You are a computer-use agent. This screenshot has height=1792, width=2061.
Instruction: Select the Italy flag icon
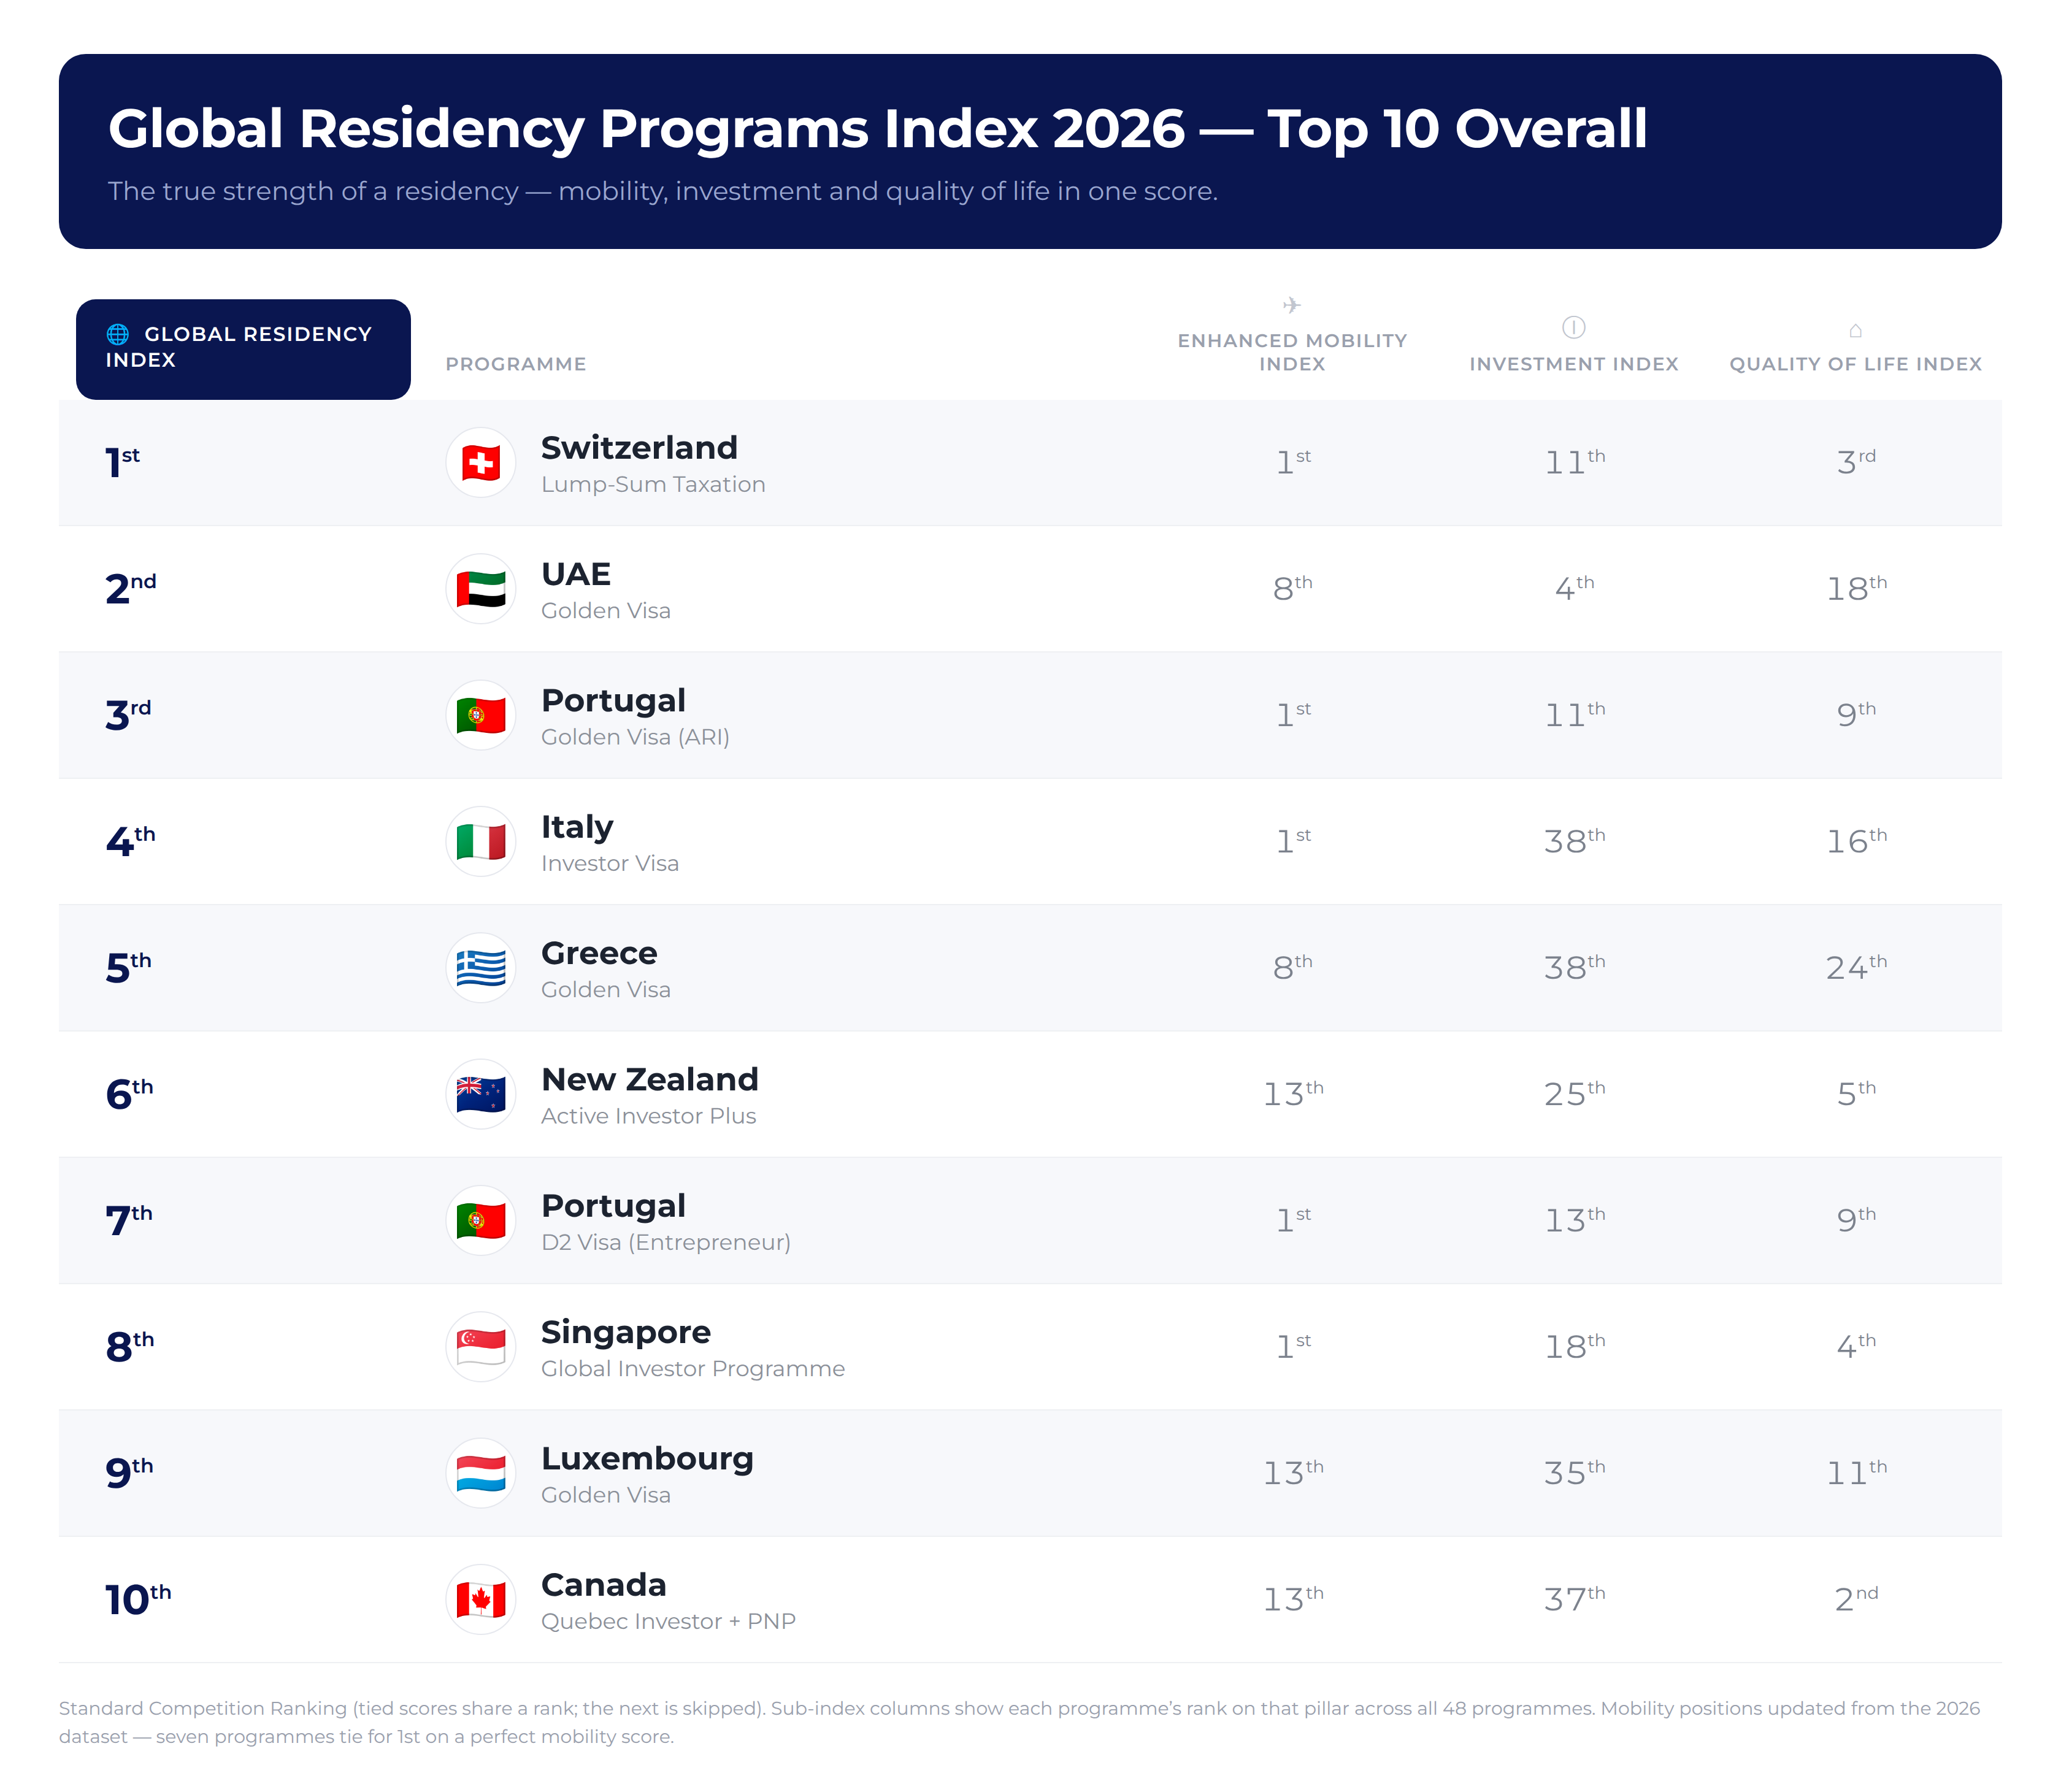(481, 842)
